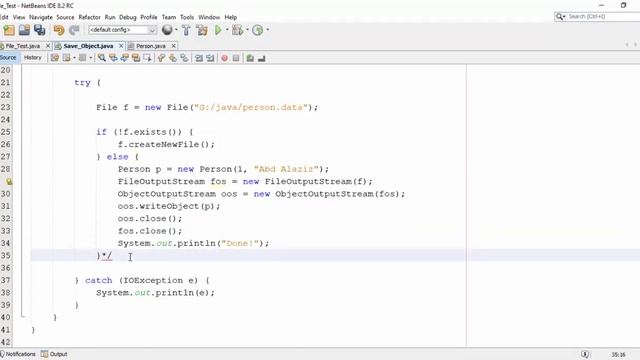Open the Window menu

coord(209,17)
